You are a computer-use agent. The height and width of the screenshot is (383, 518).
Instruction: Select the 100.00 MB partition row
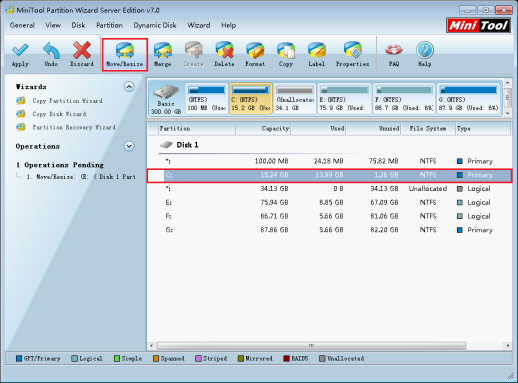pos(329,161)
